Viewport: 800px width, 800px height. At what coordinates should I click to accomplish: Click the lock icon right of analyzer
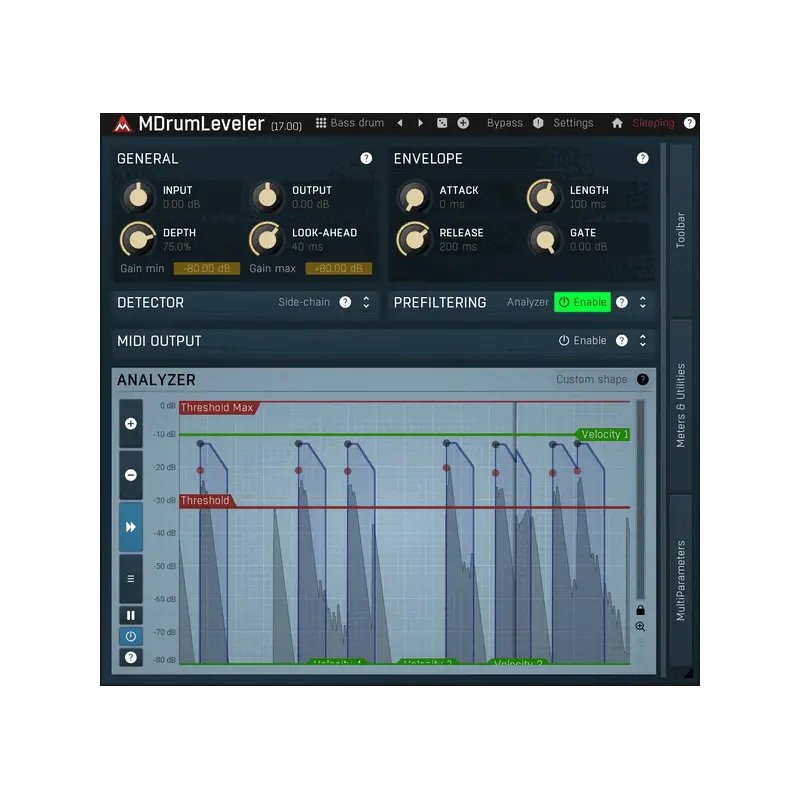point(640,610)
